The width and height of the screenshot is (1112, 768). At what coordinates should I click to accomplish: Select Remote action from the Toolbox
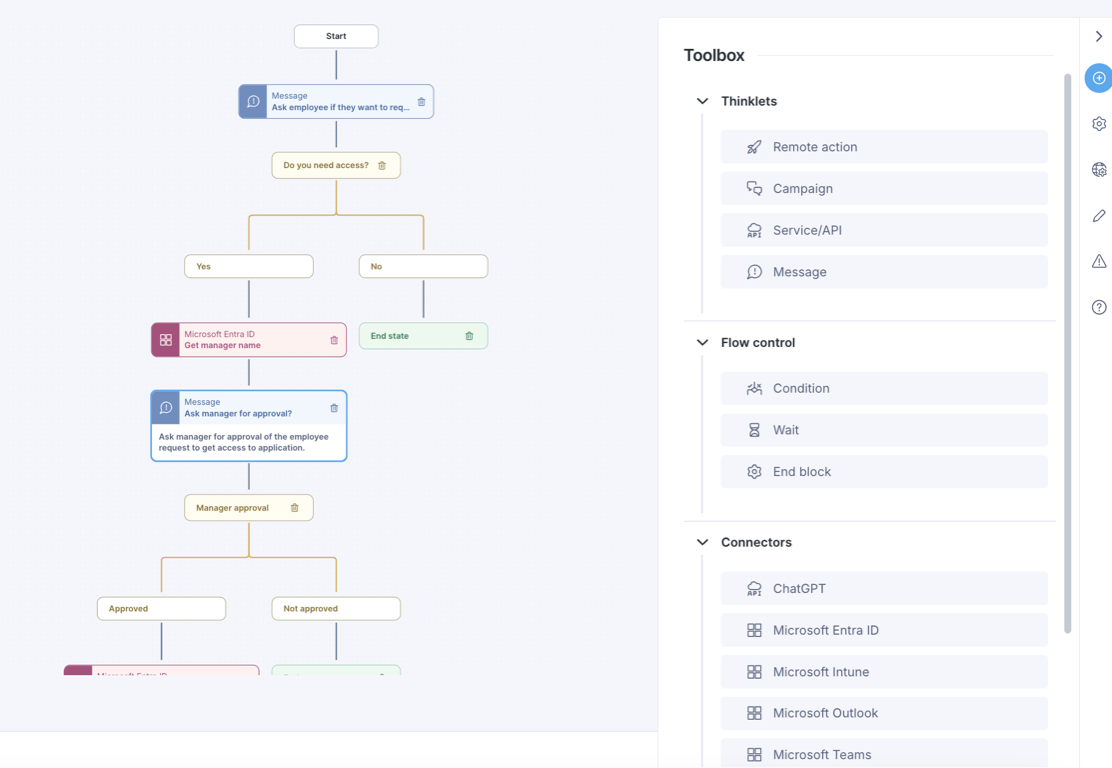click(884, 147)
